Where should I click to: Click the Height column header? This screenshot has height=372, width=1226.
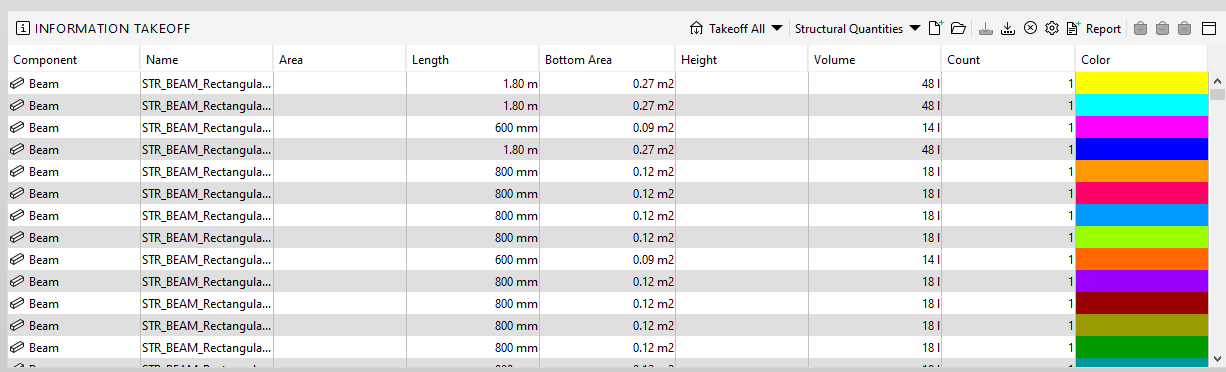pyautogui.click(x=741, y=60)
